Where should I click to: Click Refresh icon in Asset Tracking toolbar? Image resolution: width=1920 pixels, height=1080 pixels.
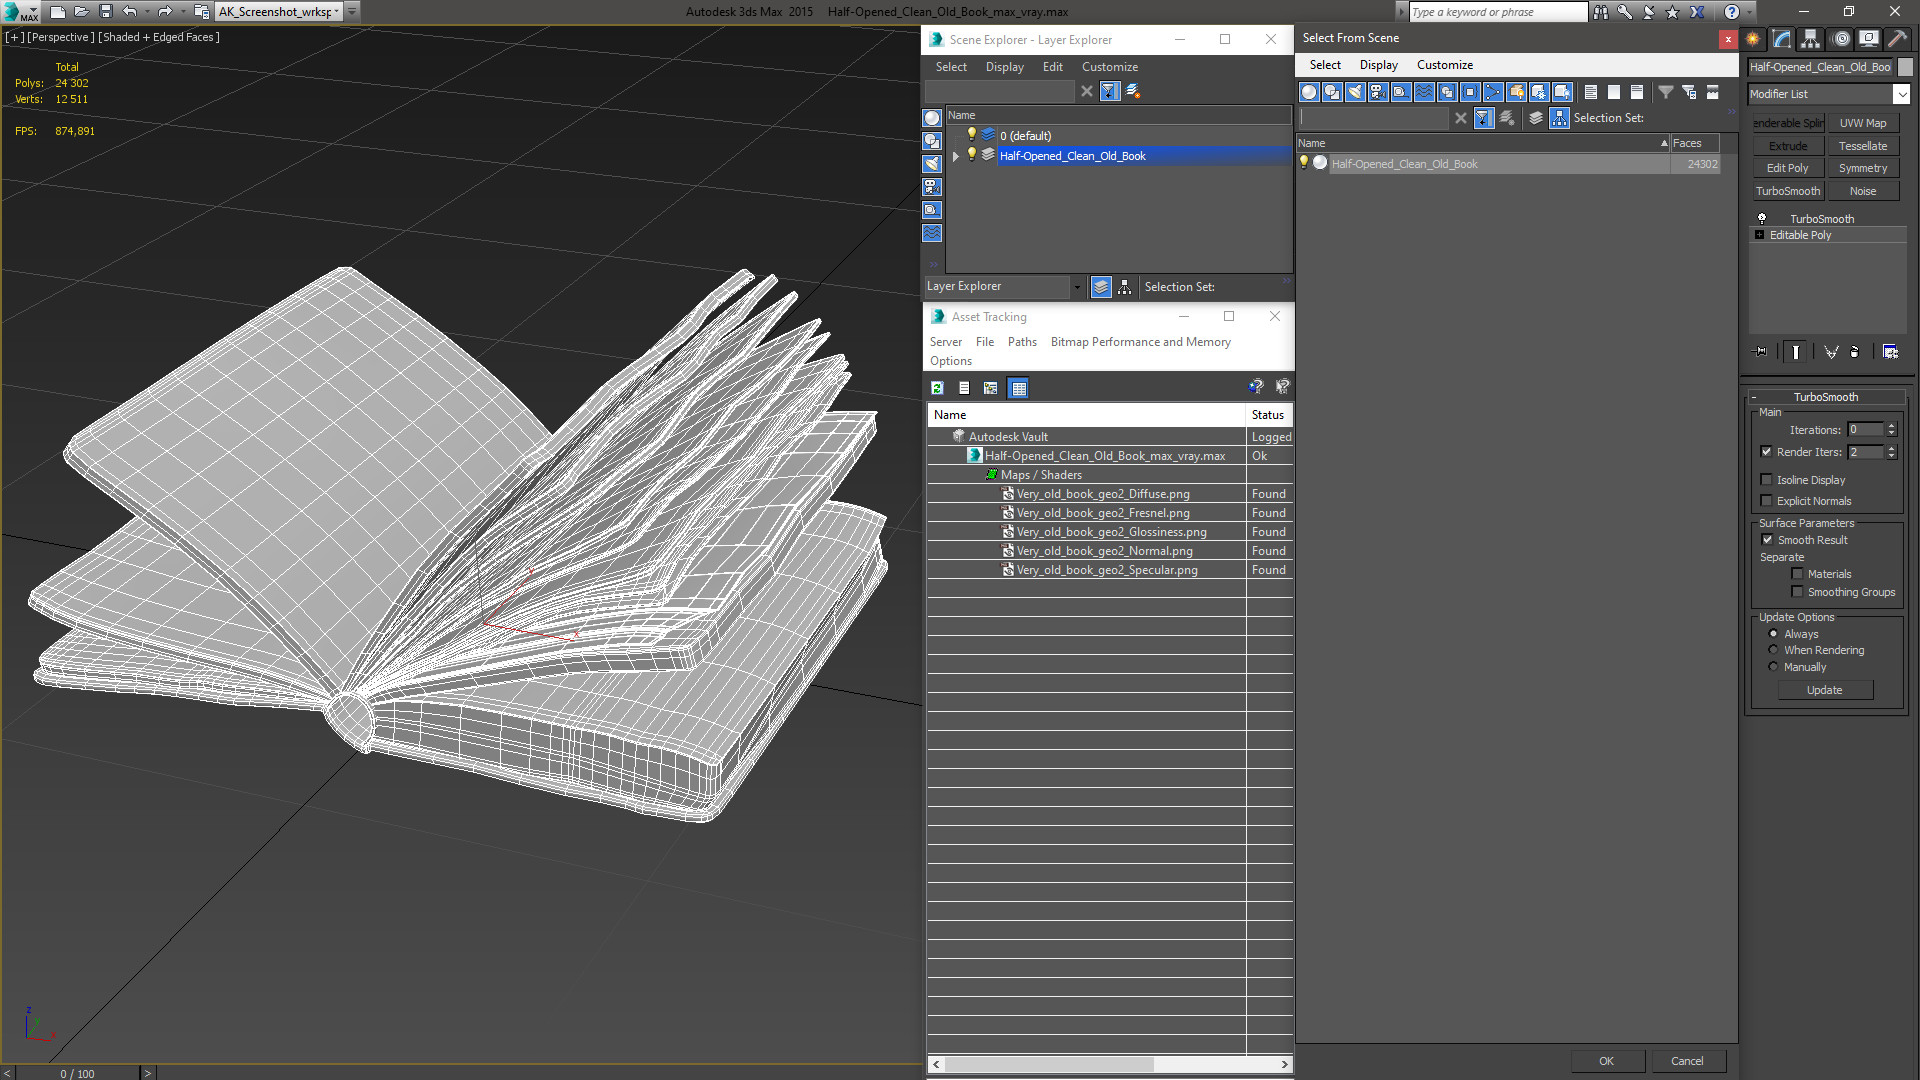pyautogui.click(x=937, y=388)
